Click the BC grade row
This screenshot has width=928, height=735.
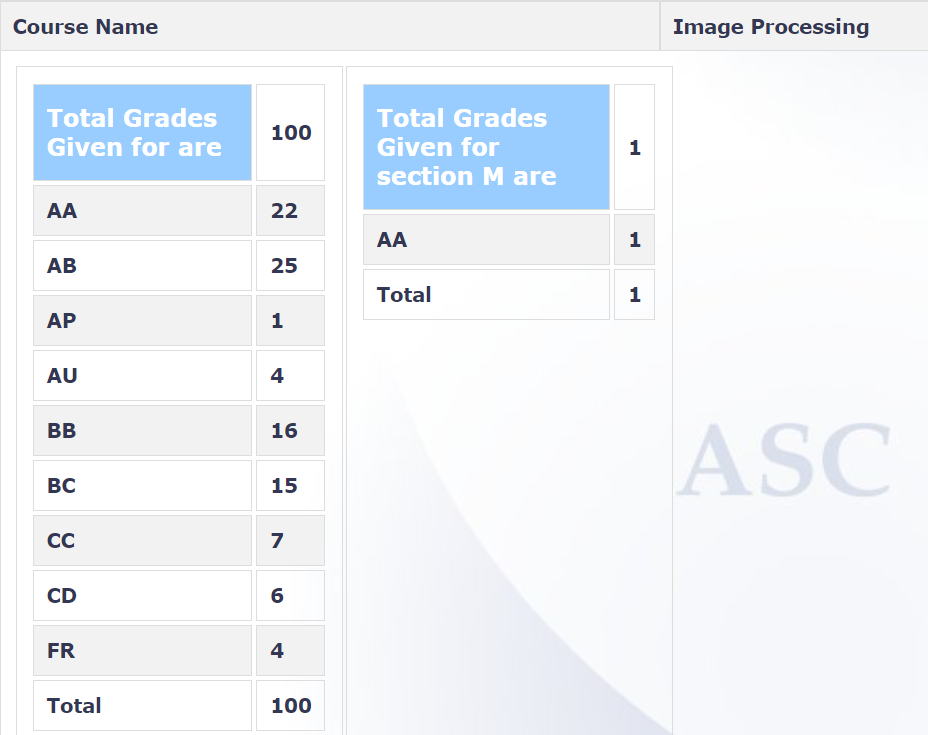[x=142, y=485]
